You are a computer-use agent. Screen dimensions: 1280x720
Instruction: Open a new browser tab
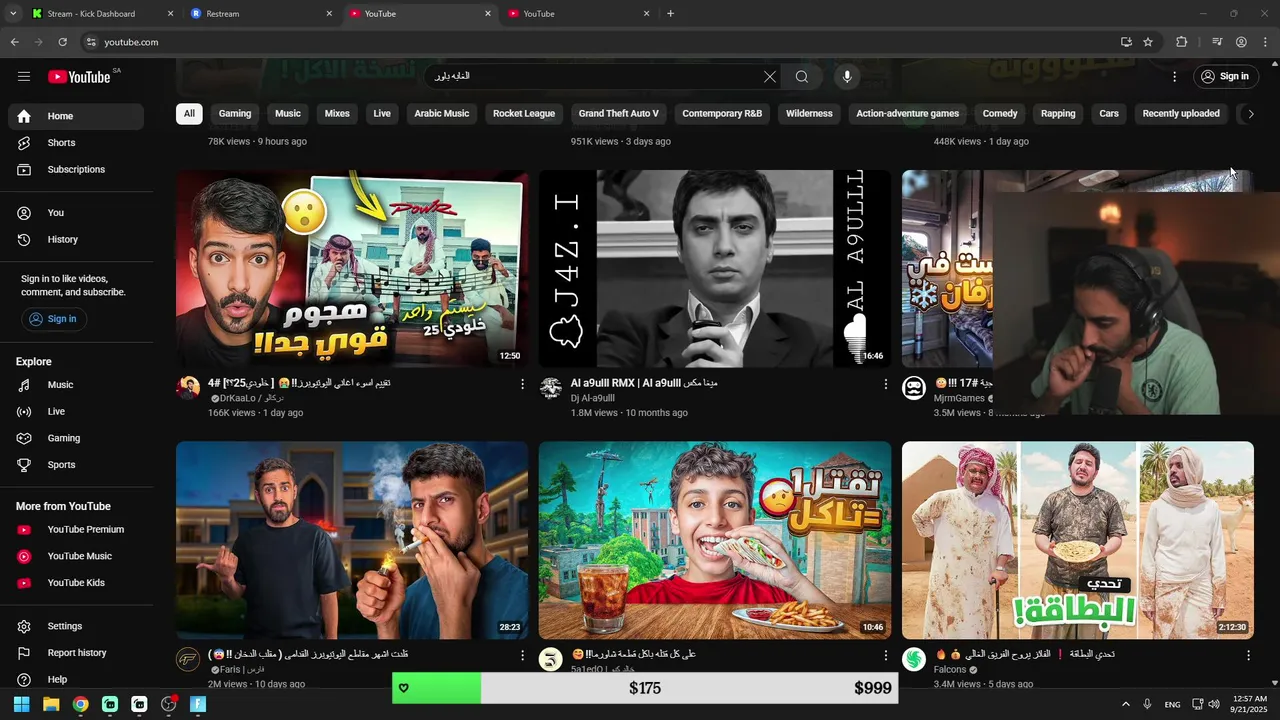pyautogui.click(x=670, y=14)
